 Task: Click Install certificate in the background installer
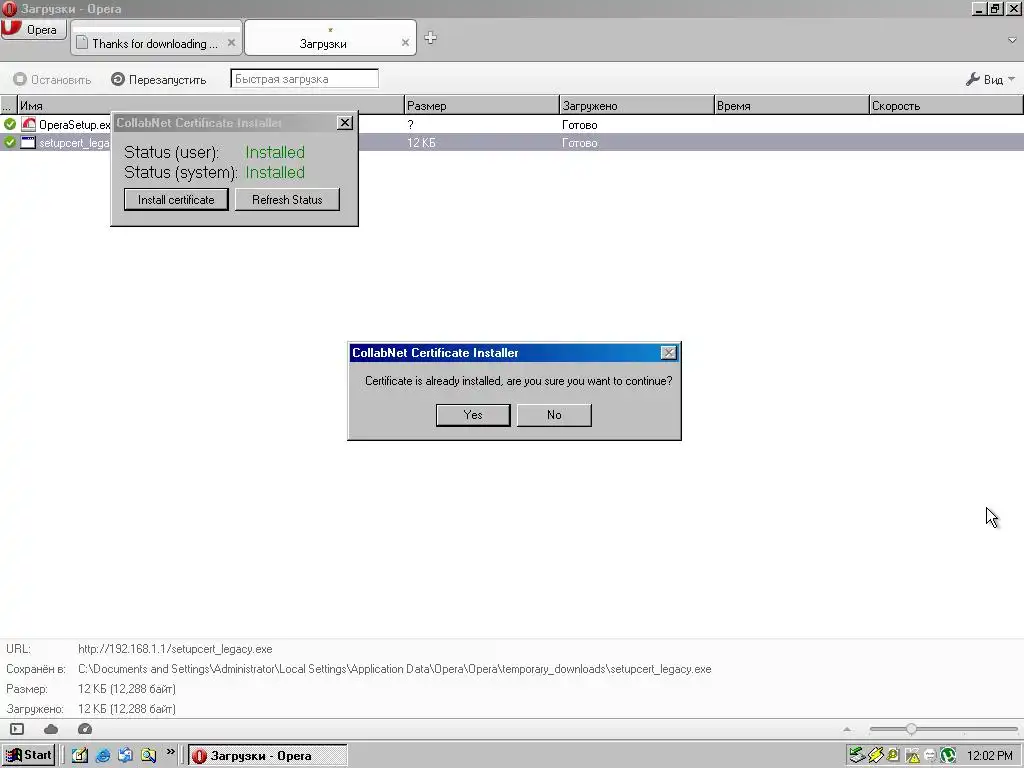coord(176,200)
